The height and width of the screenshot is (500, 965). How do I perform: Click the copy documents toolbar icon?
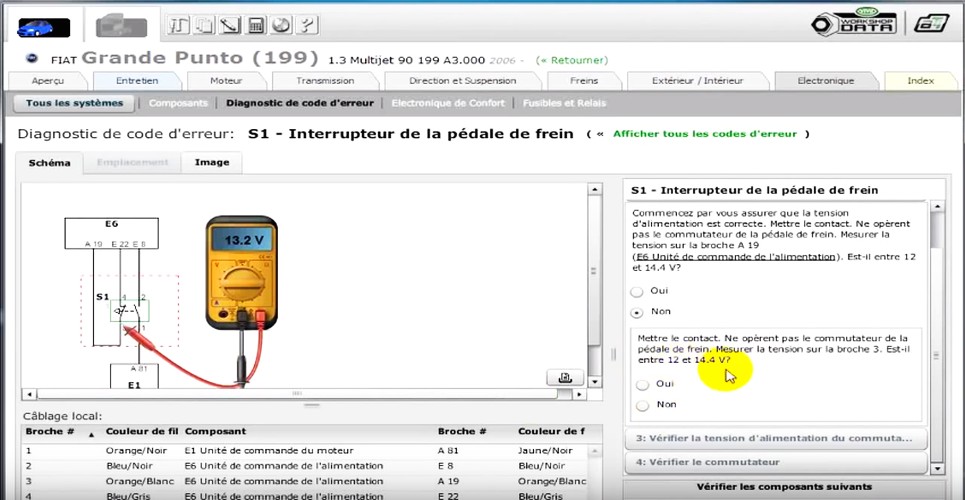[x=204, y=25]
